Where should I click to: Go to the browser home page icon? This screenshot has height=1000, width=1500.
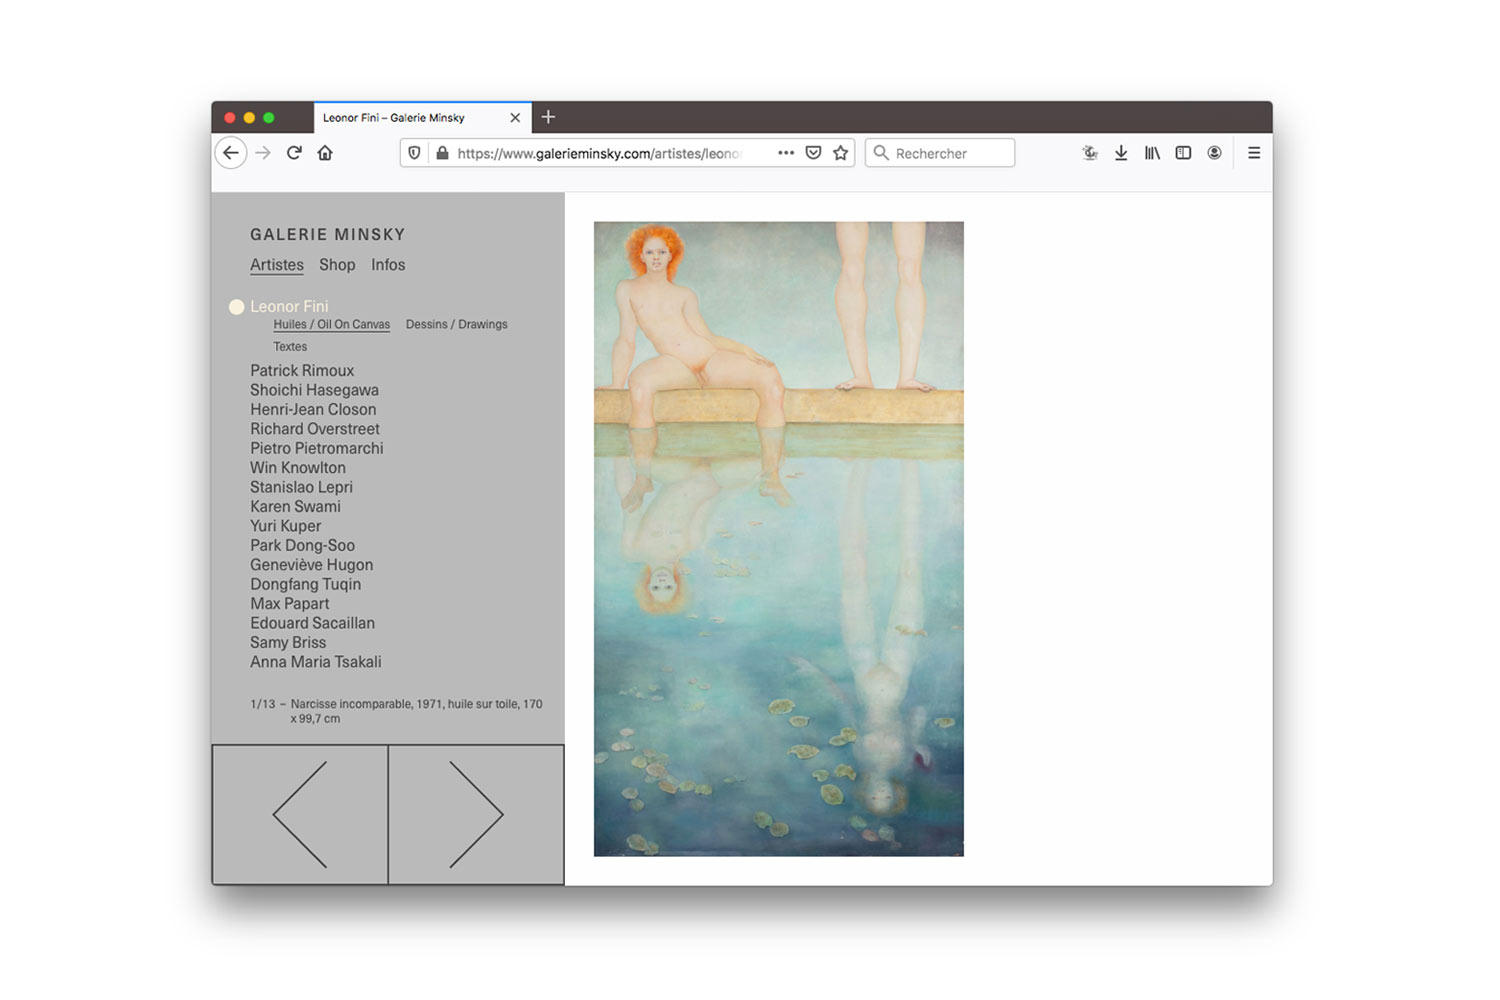(325, 153)
